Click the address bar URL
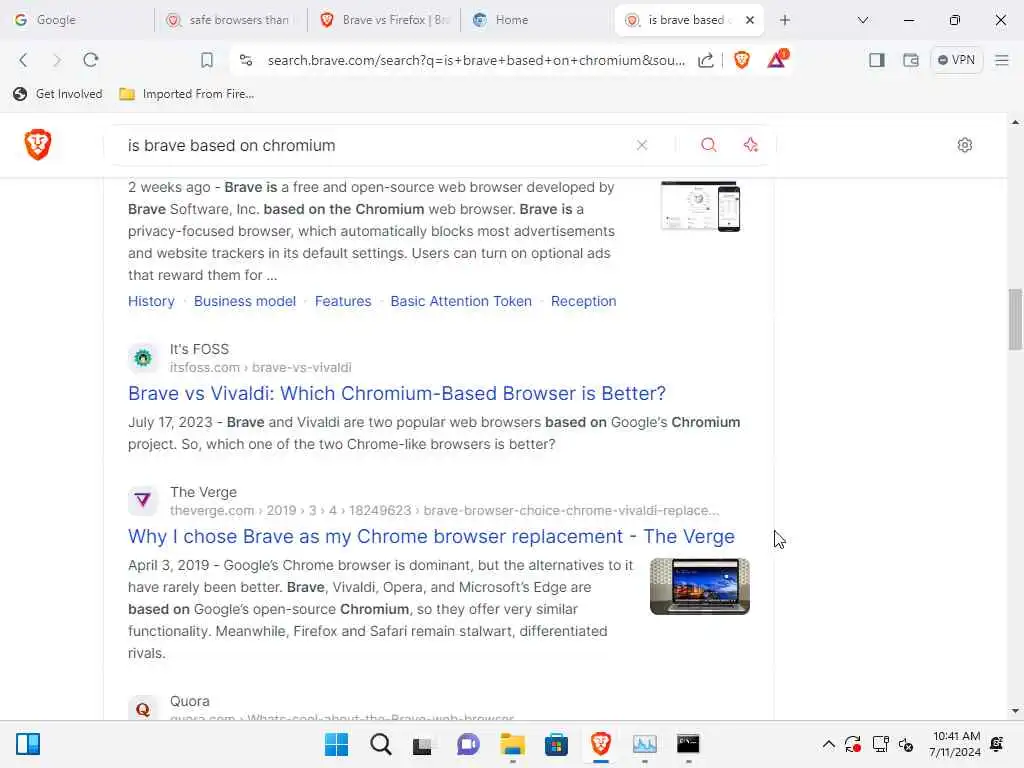Viewport: 1024px width, 768px height. point(476,60)
